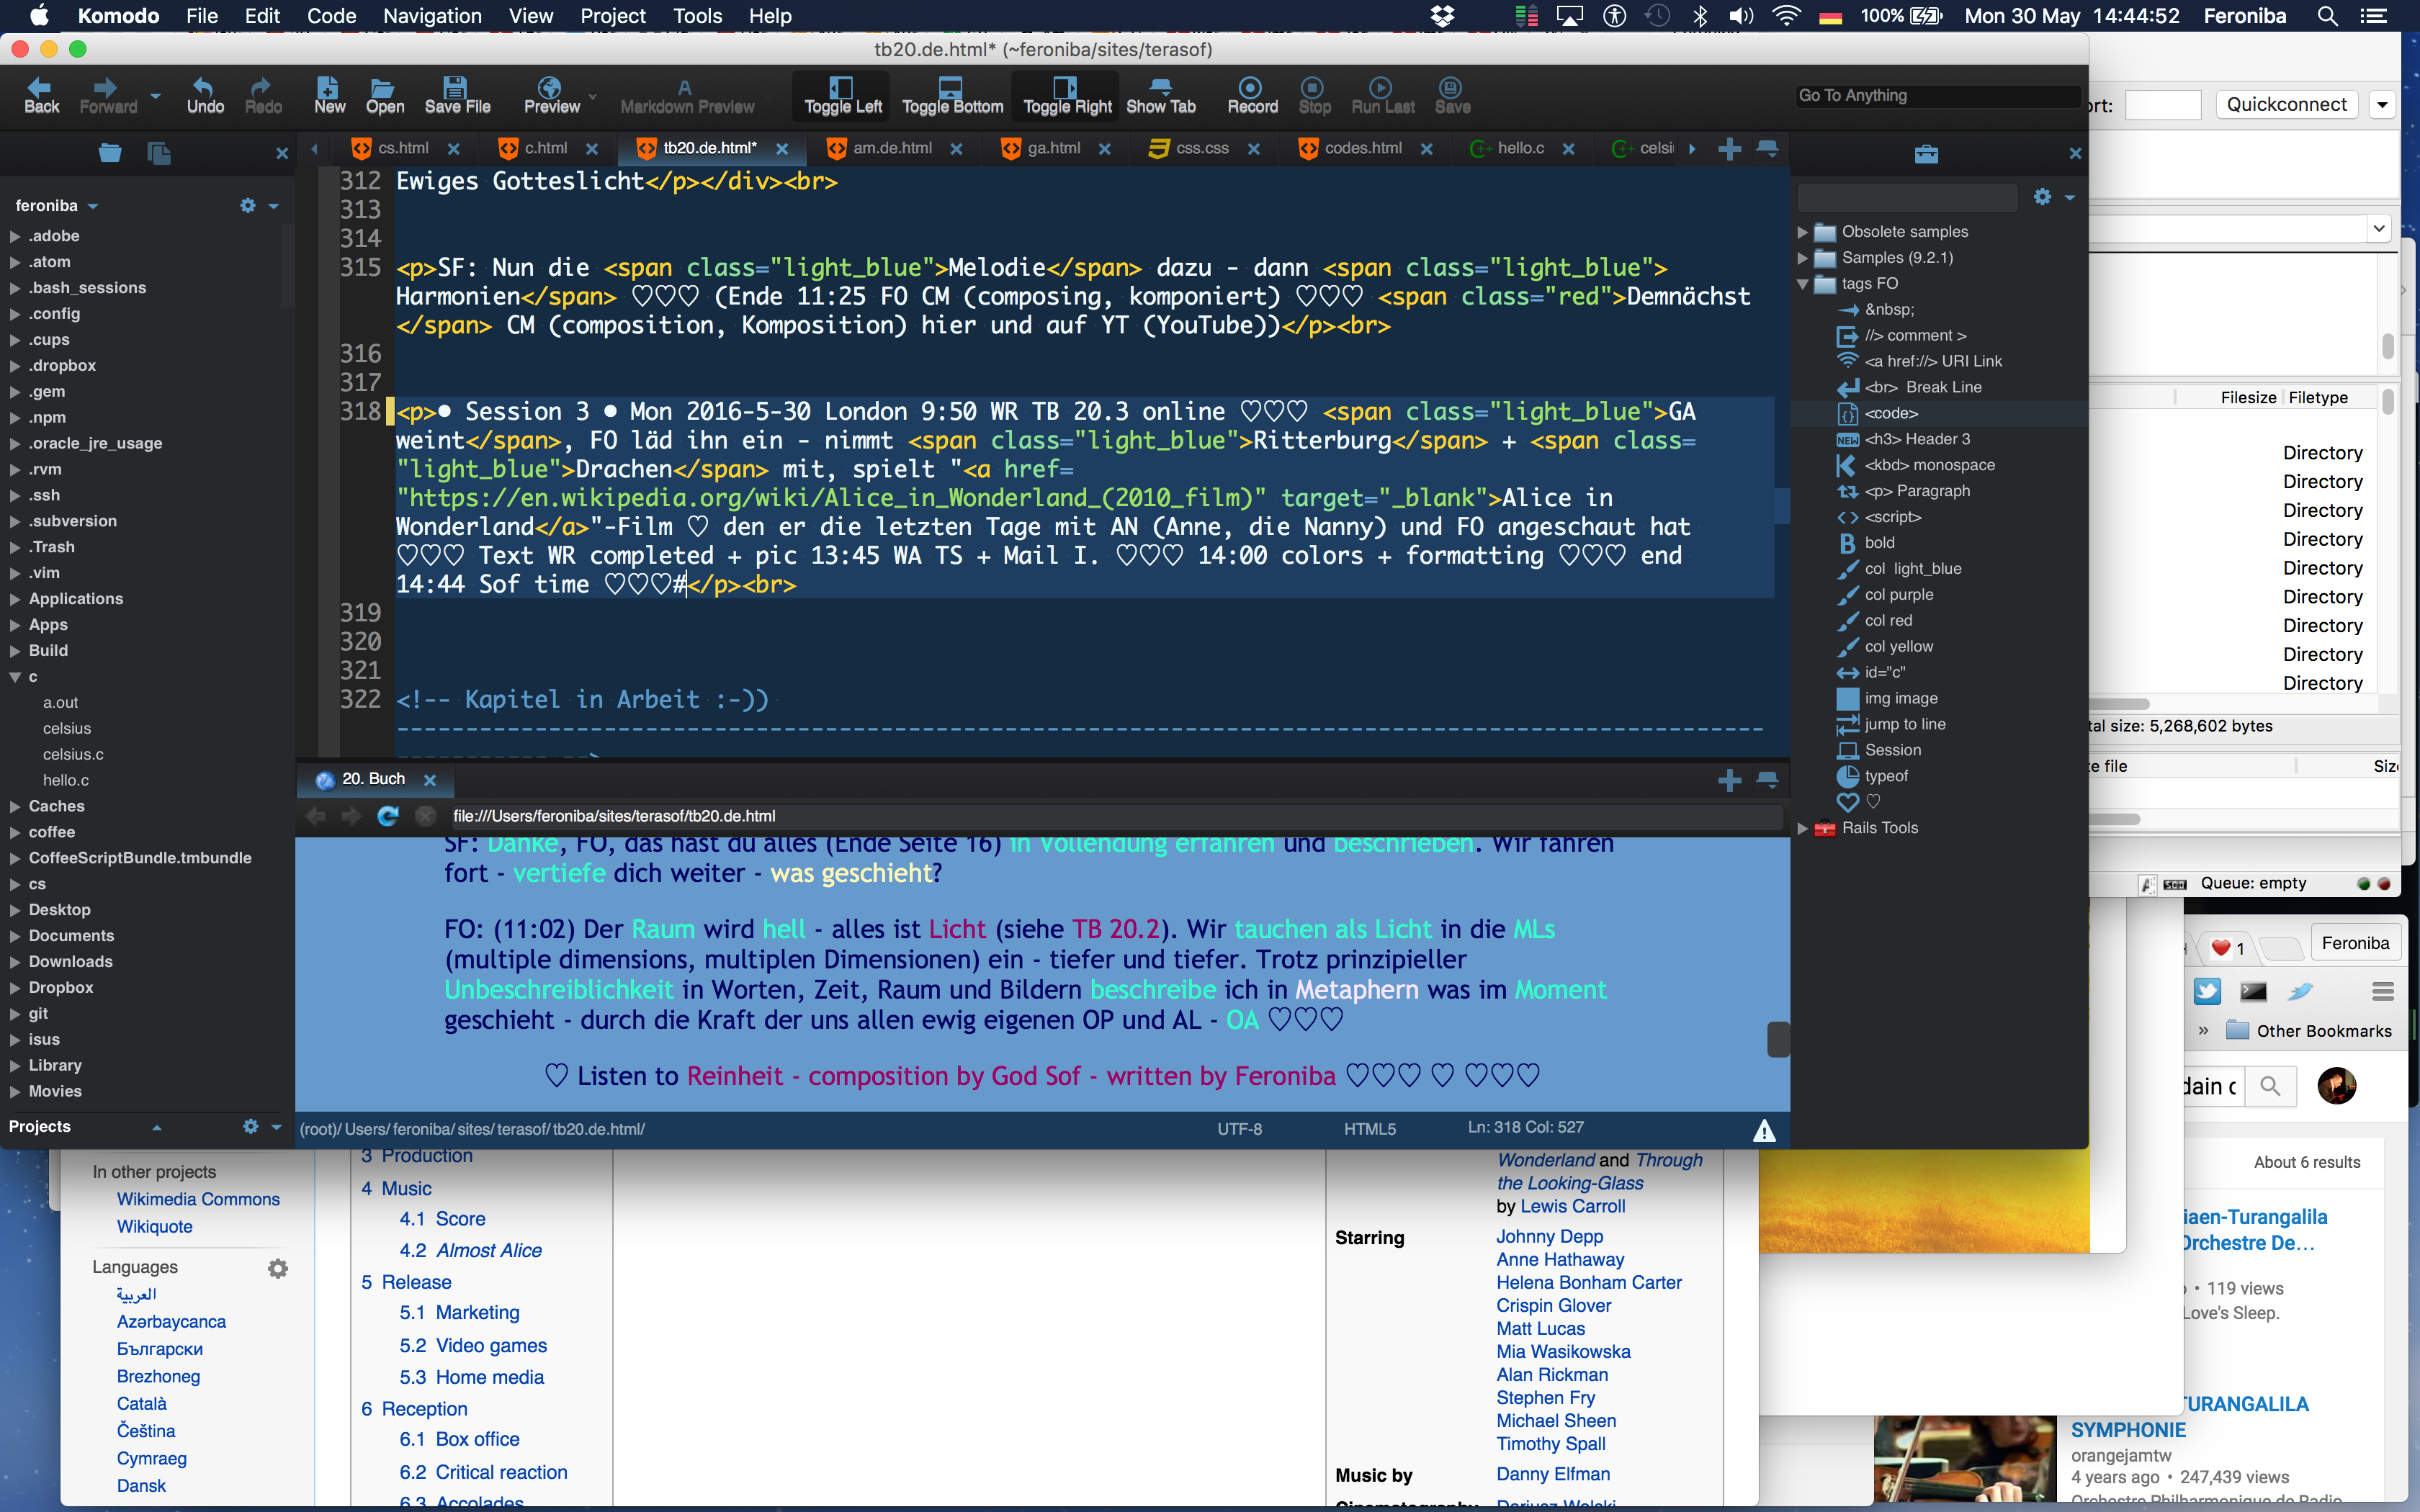Run the jump to line macro
Screen dimensions: 2420x1512
1904,724
